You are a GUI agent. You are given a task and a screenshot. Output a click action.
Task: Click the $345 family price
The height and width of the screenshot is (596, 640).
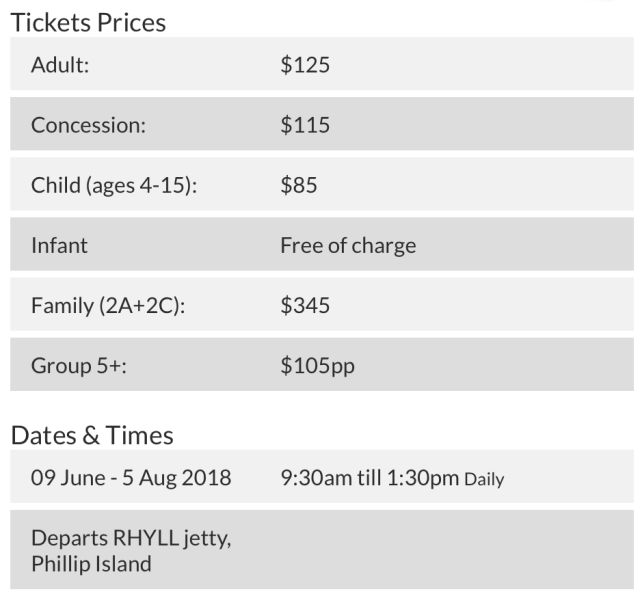click(x=305, y=305)
